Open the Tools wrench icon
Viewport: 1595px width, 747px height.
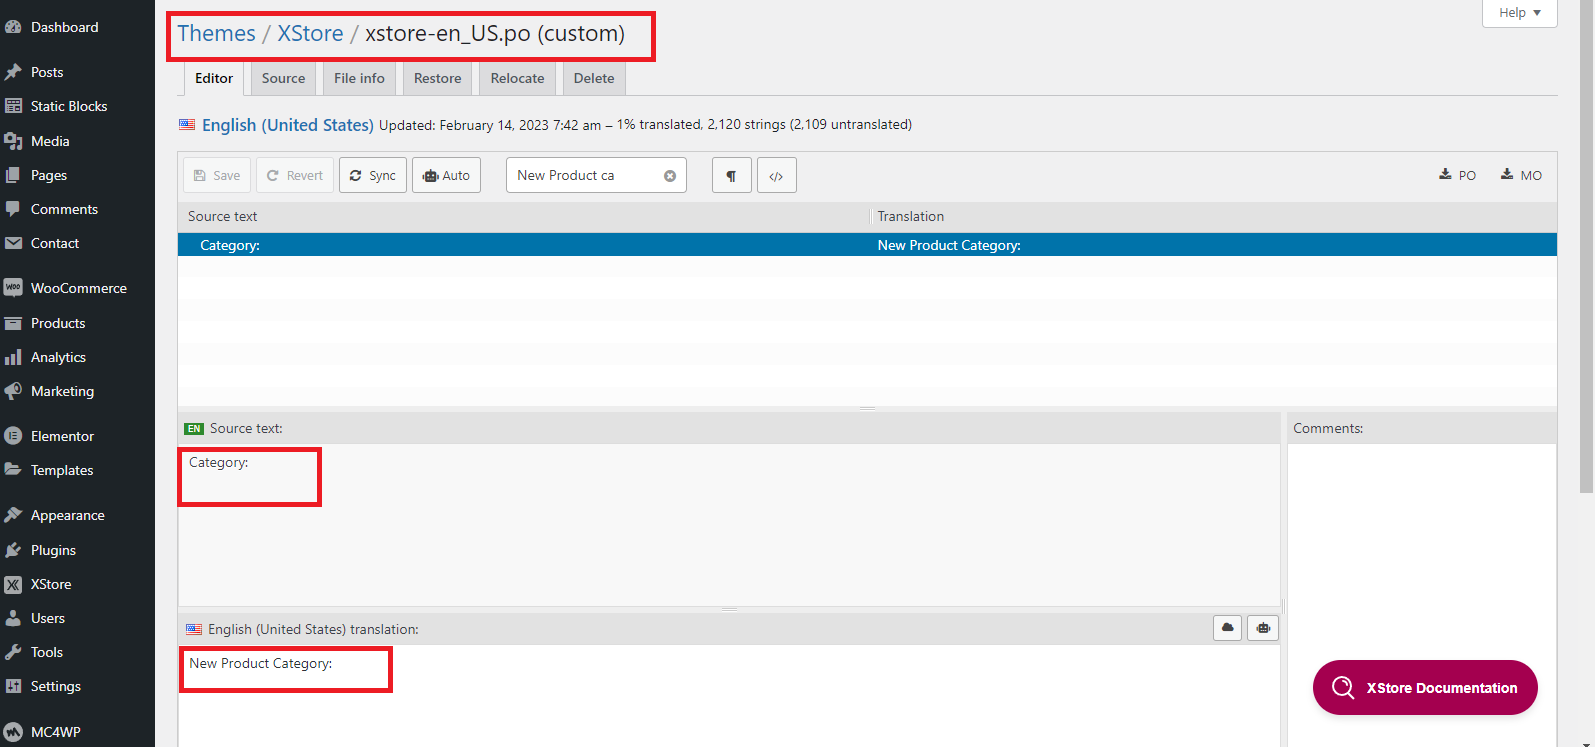13,652
